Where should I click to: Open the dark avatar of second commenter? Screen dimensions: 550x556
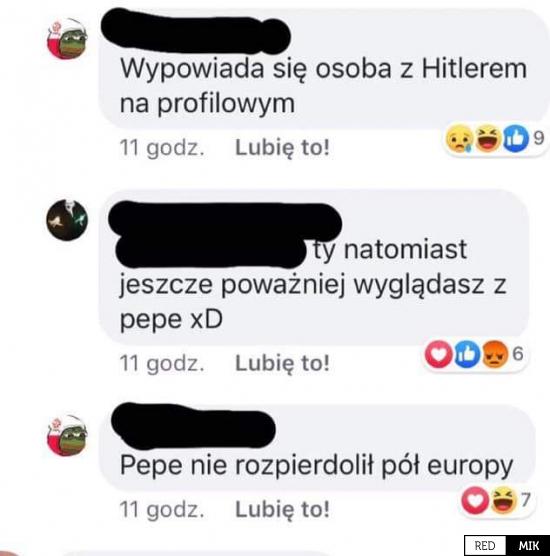67,220
